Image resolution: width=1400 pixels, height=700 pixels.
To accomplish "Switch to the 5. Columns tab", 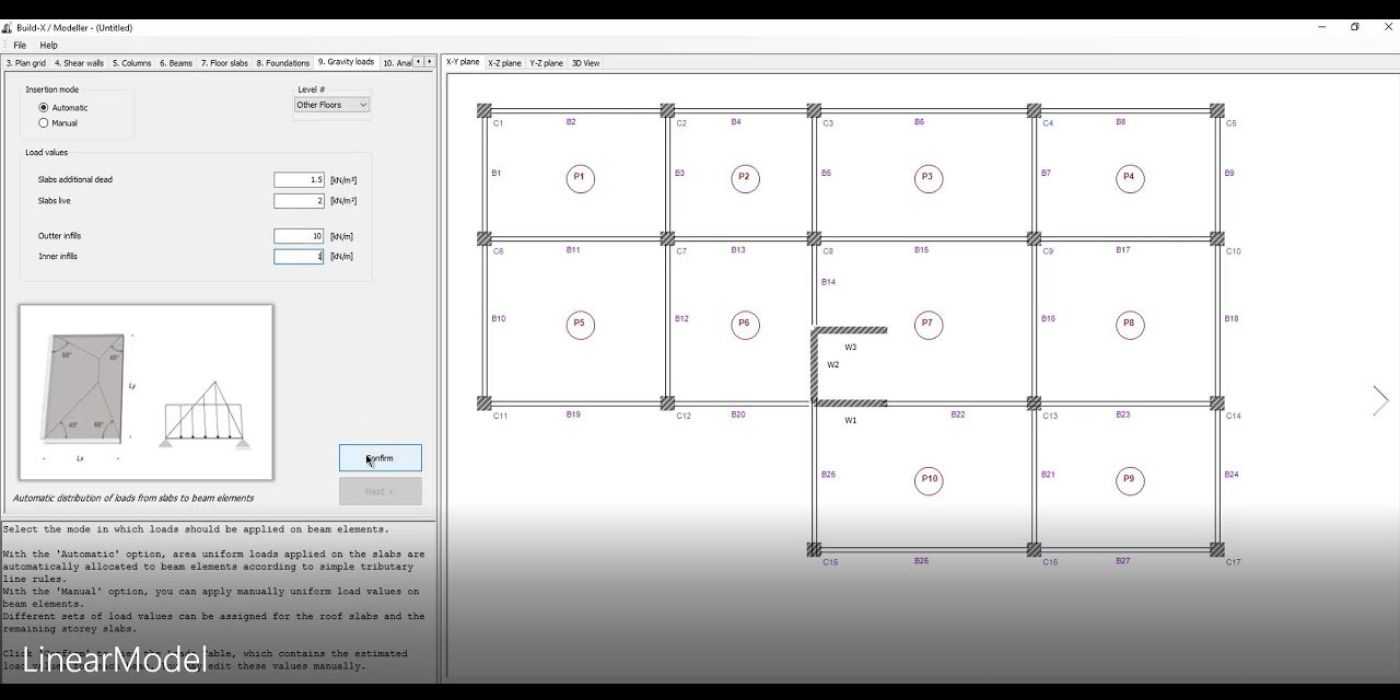I will 132,63.
